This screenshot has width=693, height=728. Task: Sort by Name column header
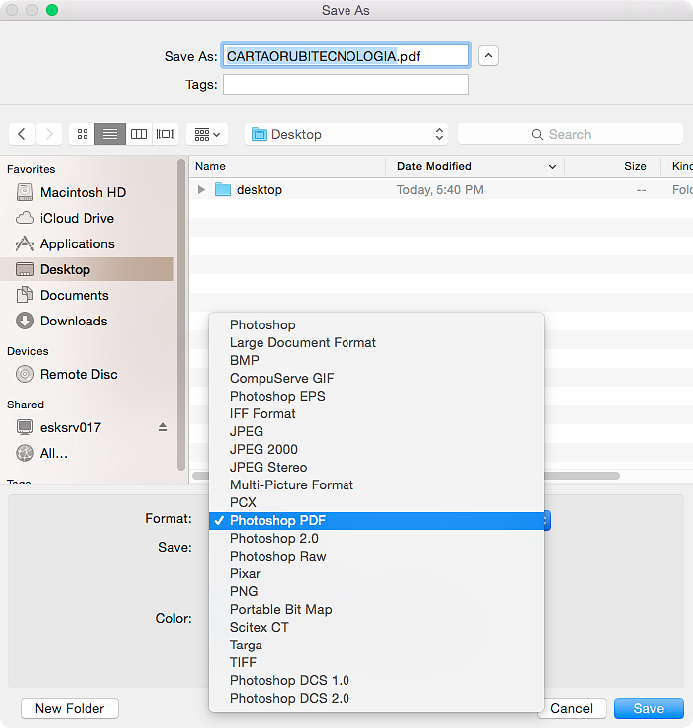click(288, 166)
